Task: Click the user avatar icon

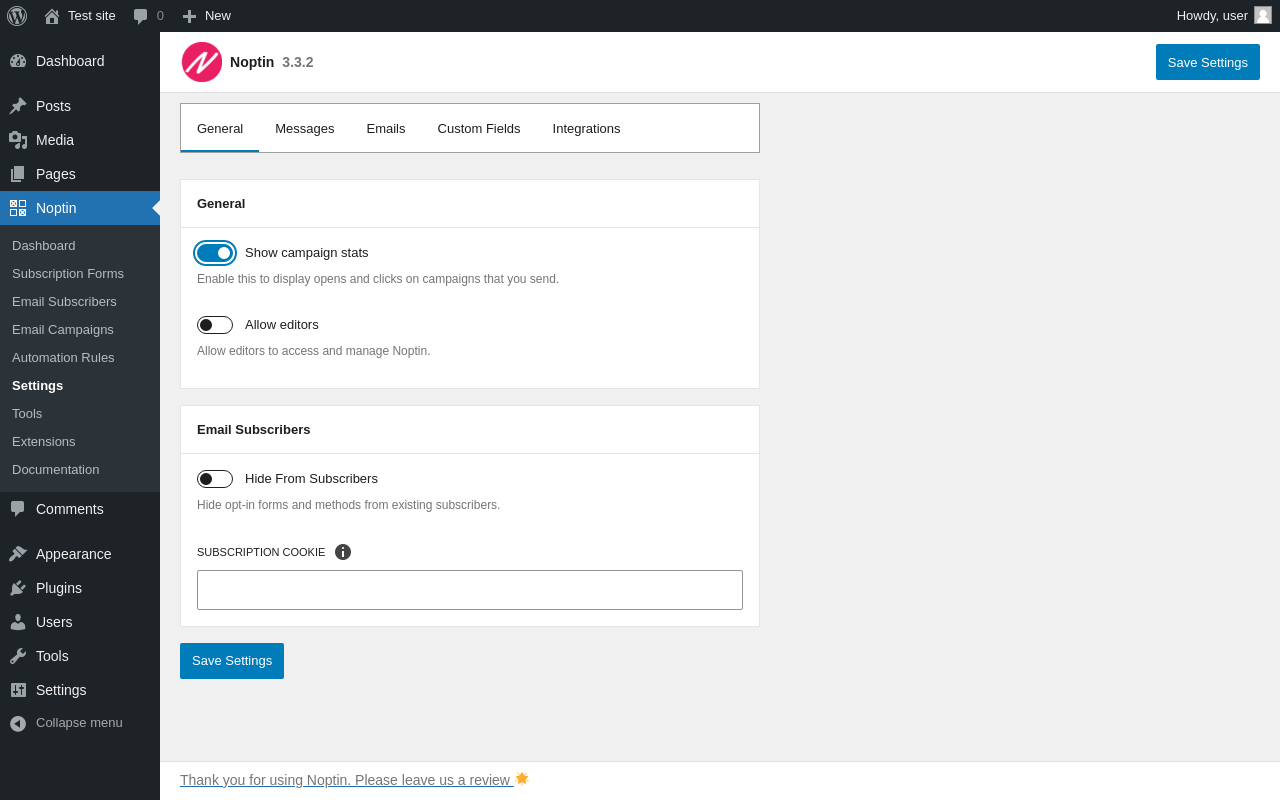Action: (x=1263, y=15)
